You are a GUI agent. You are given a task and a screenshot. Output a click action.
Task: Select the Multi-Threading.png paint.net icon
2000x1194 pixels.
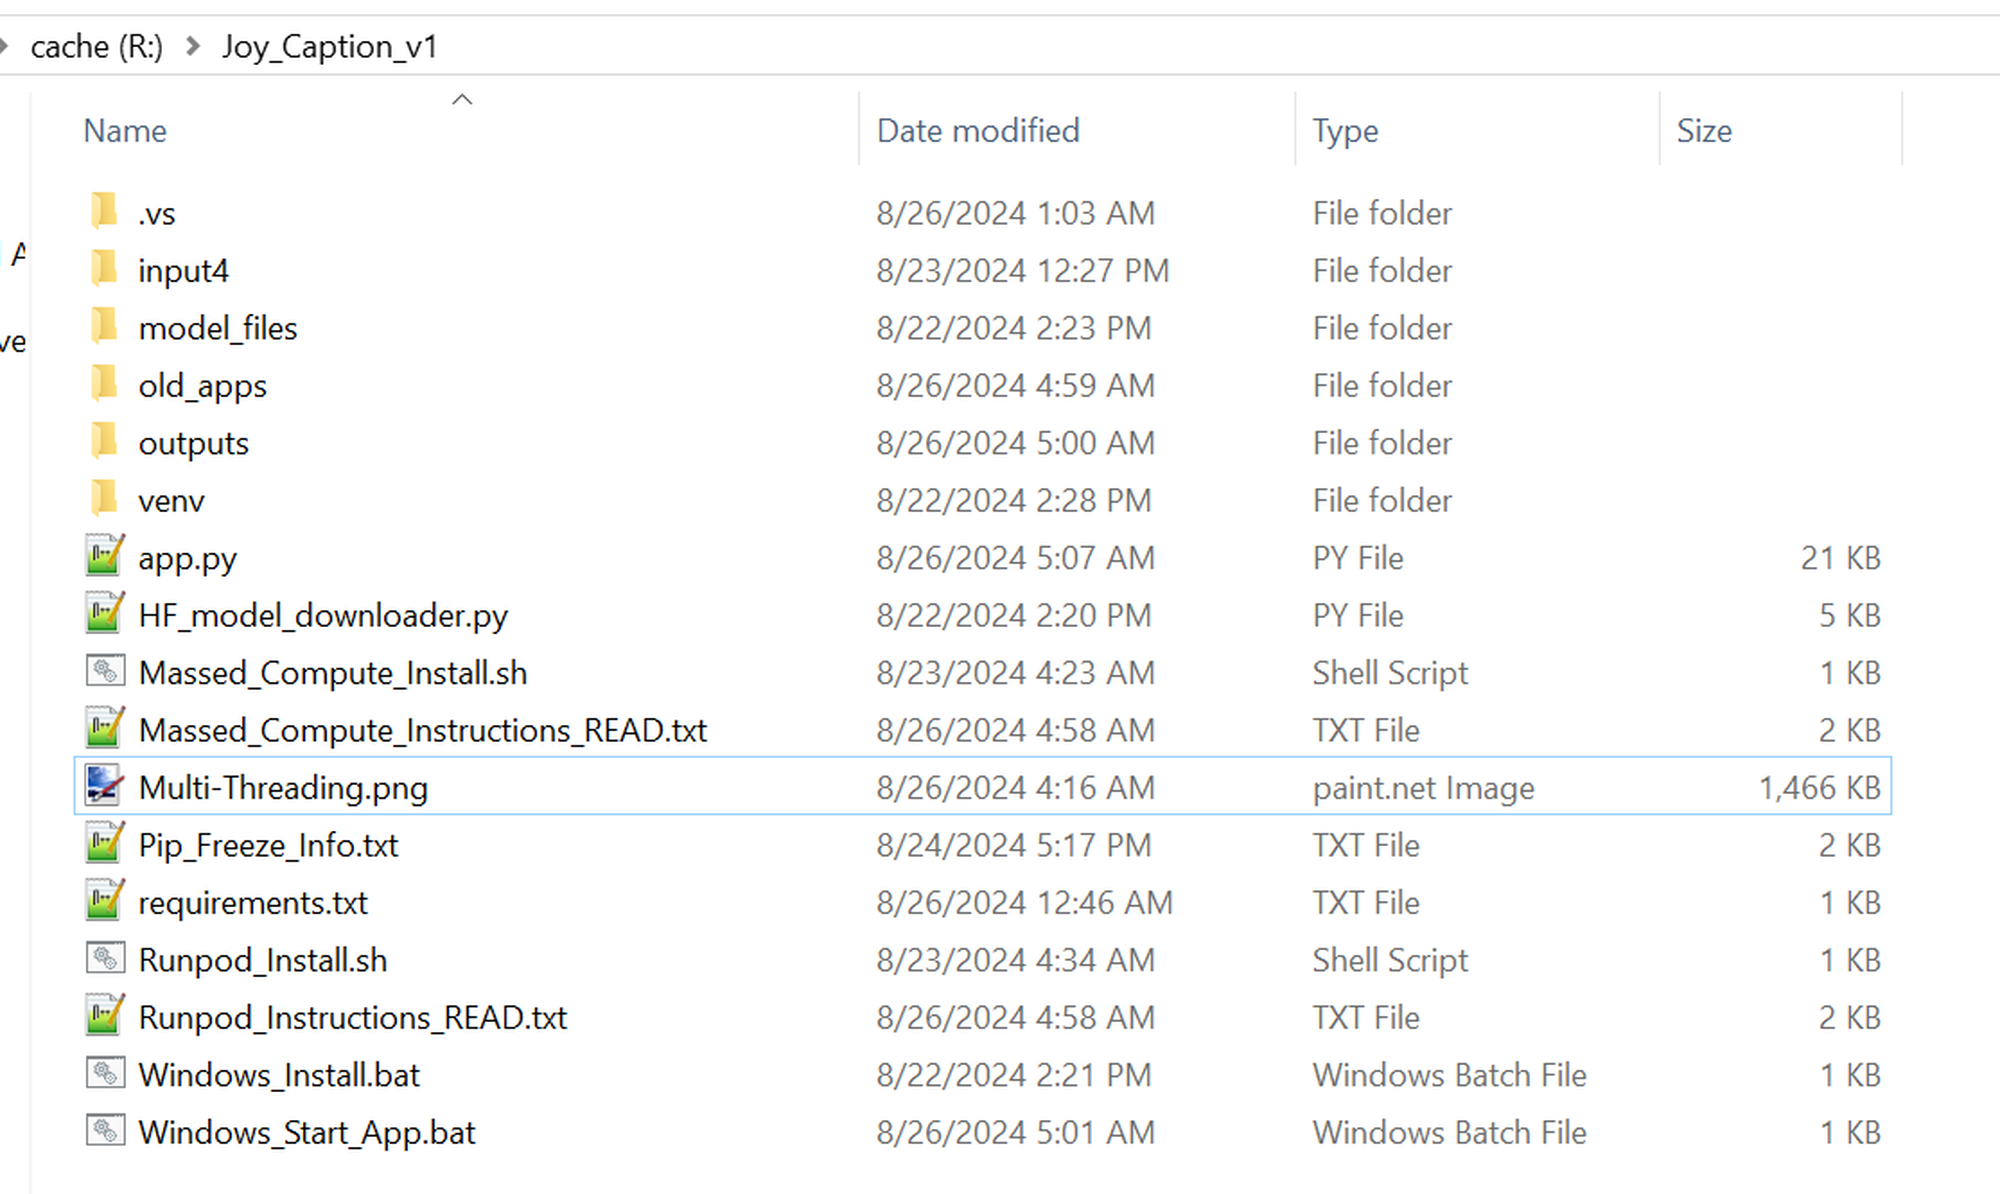coord(105,786)
